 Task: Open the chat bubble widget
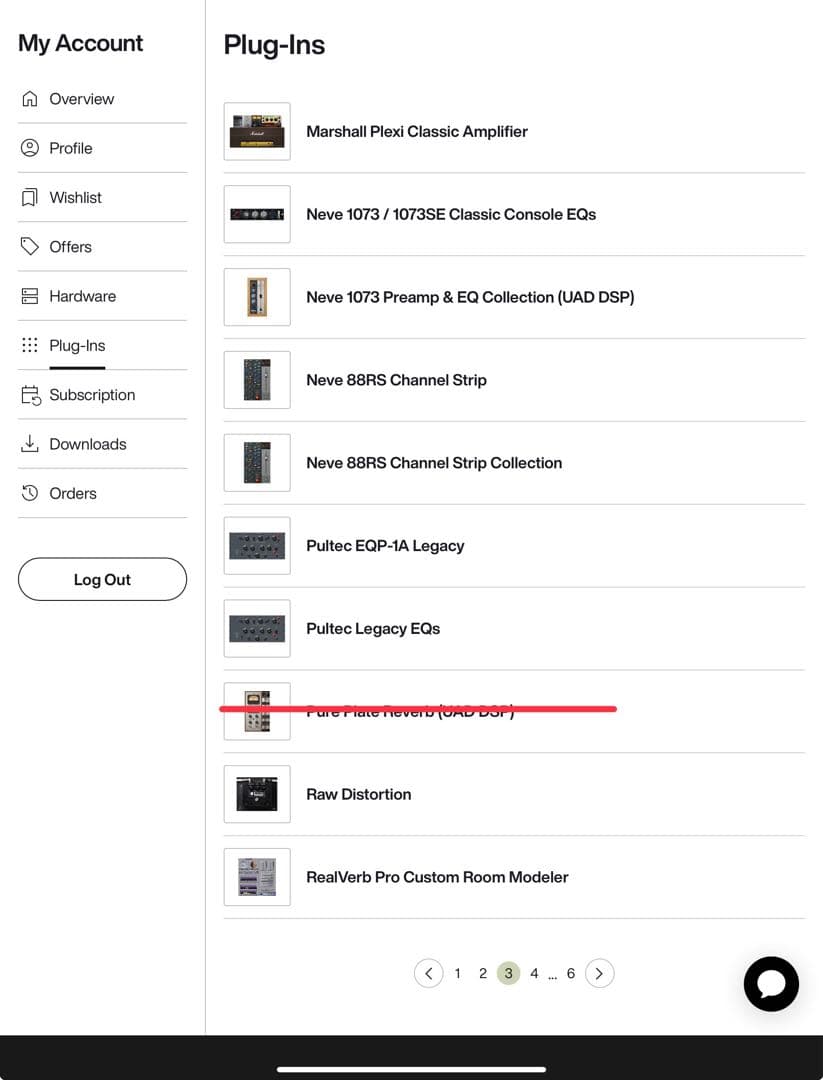771,984
